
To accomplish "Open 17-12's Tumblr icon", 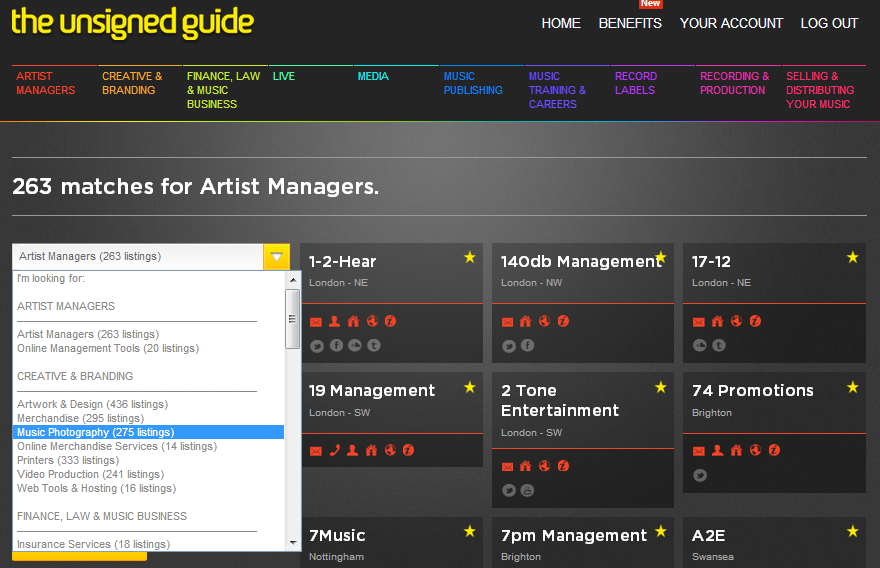I will pos(719,345).
